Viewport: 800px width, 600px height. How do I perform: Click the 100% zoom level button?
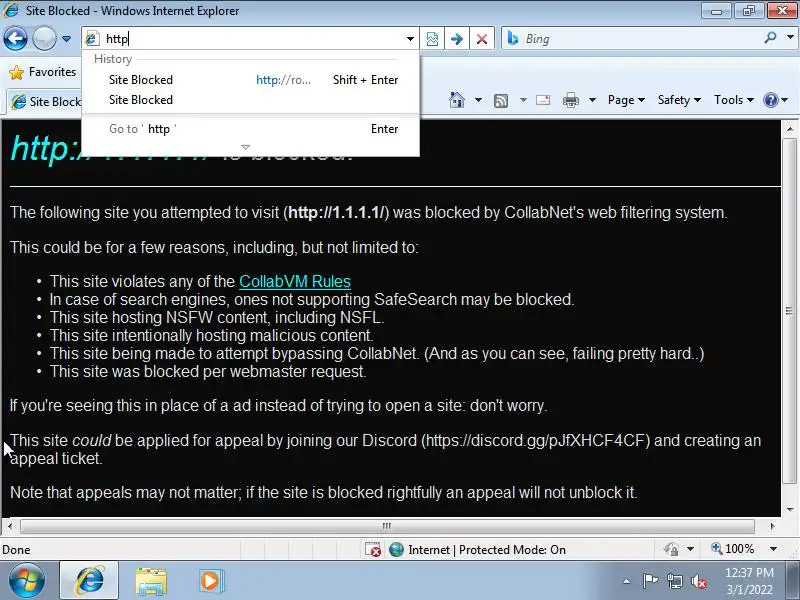click(x=733, y=549)
